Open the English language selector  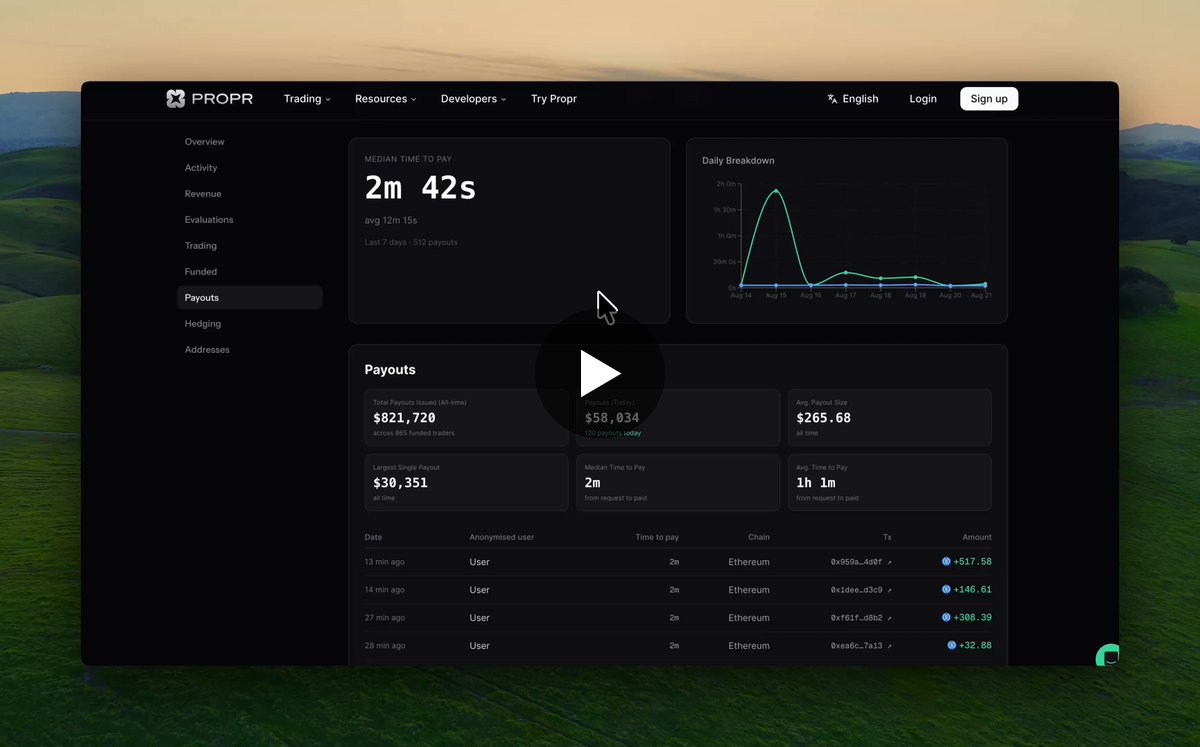pos(853,99)
